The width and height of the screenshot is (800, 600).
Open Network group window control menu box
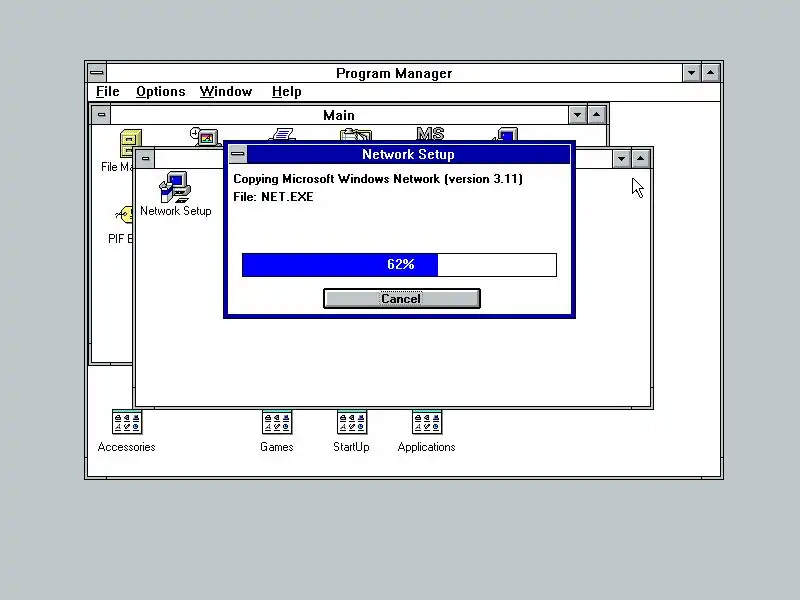coord(145,159)
